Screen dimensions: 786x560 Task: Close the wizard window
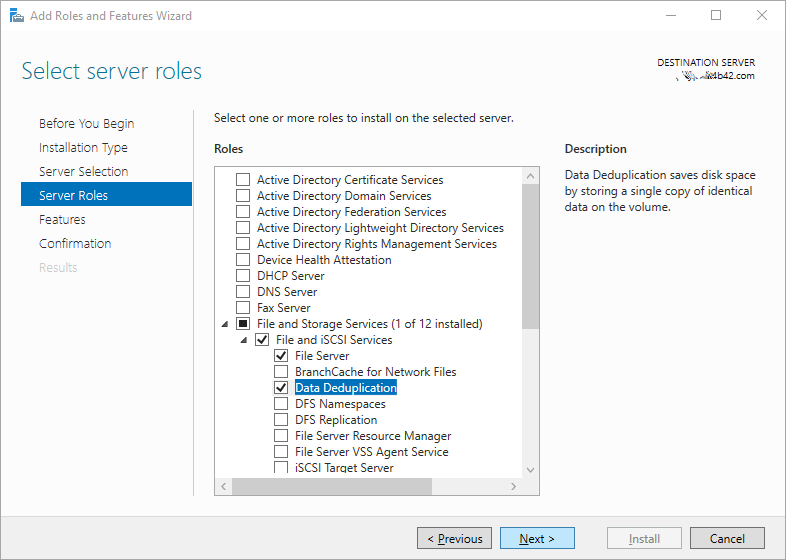tap(762, 16)
